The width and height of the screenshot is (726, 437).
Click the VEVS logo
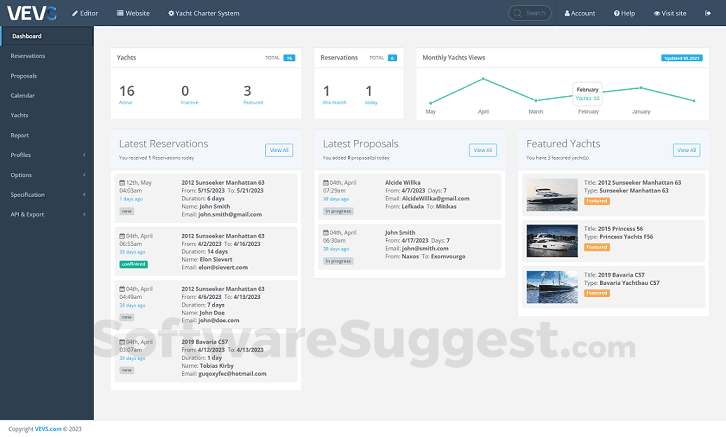click(31, 13)
